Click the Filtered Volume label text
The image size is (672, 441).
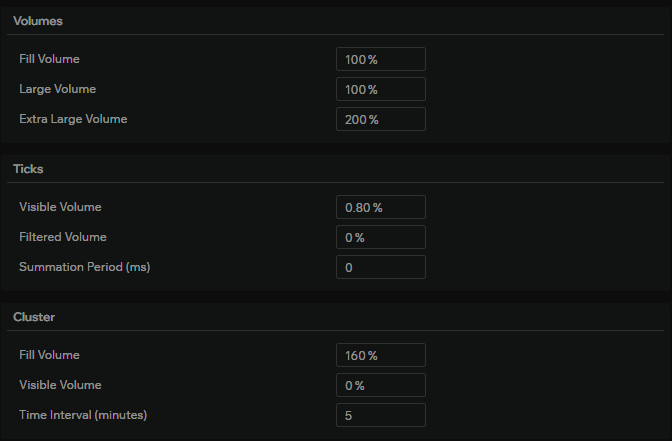point(63,237)
